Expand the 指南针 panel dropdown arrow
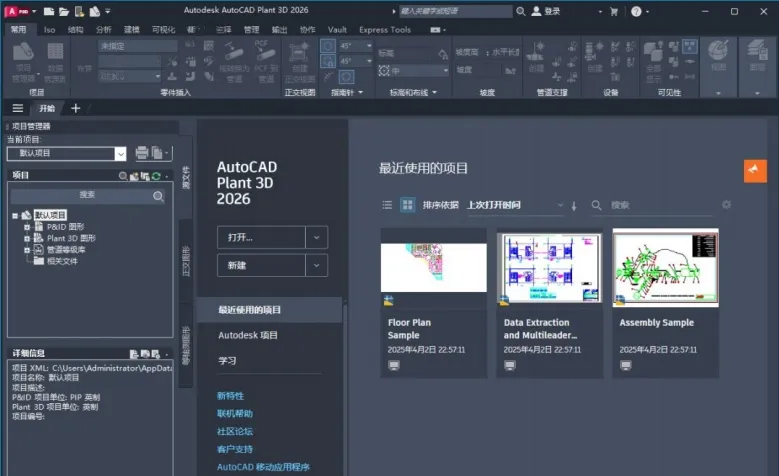 361,92
